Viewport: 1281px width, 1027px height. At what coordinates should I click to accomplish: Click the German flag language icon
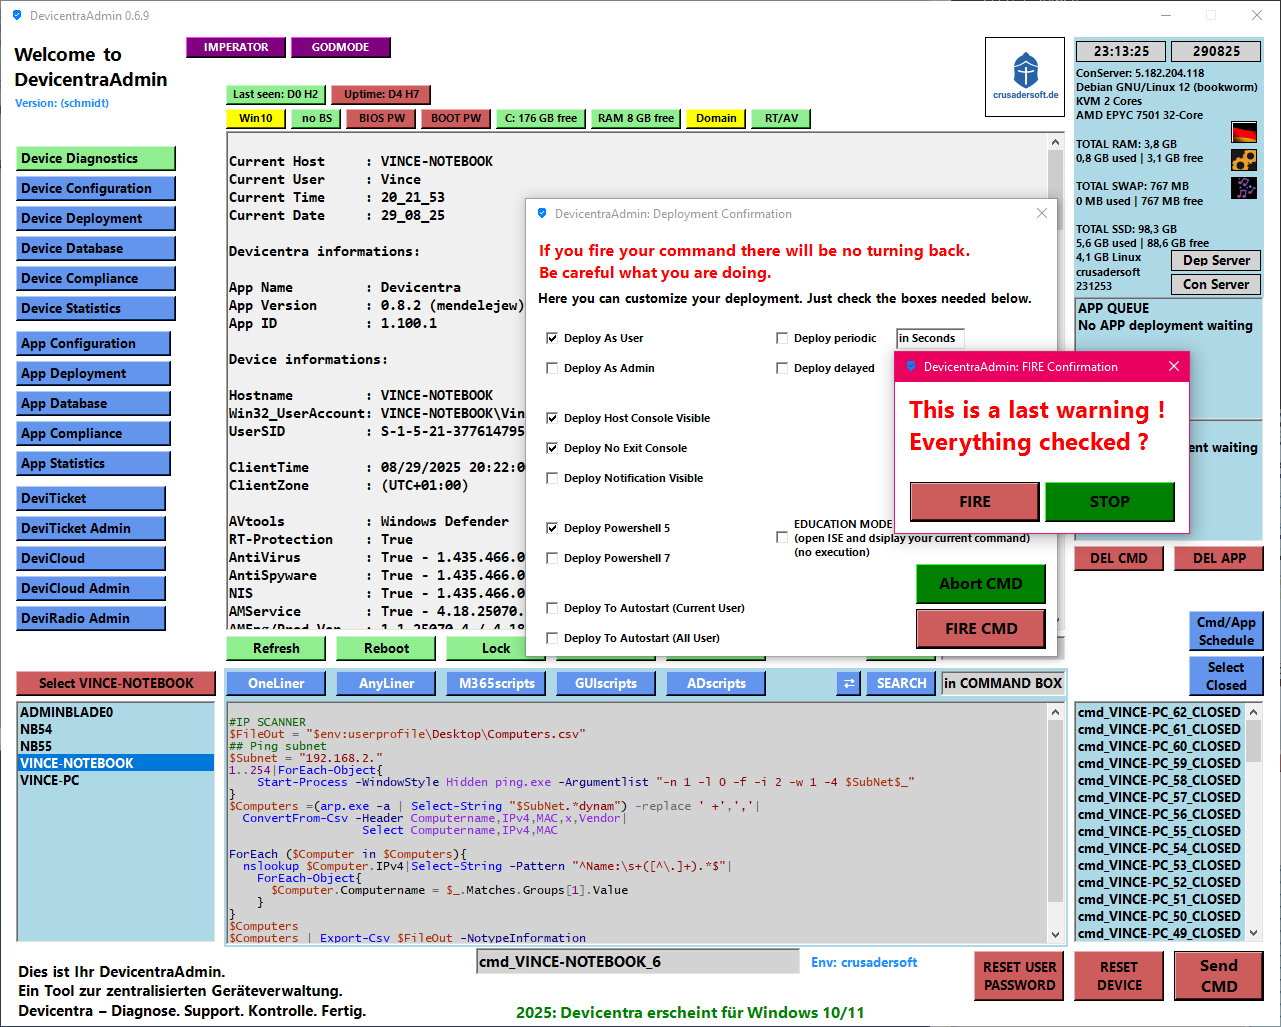[1244, 133]
